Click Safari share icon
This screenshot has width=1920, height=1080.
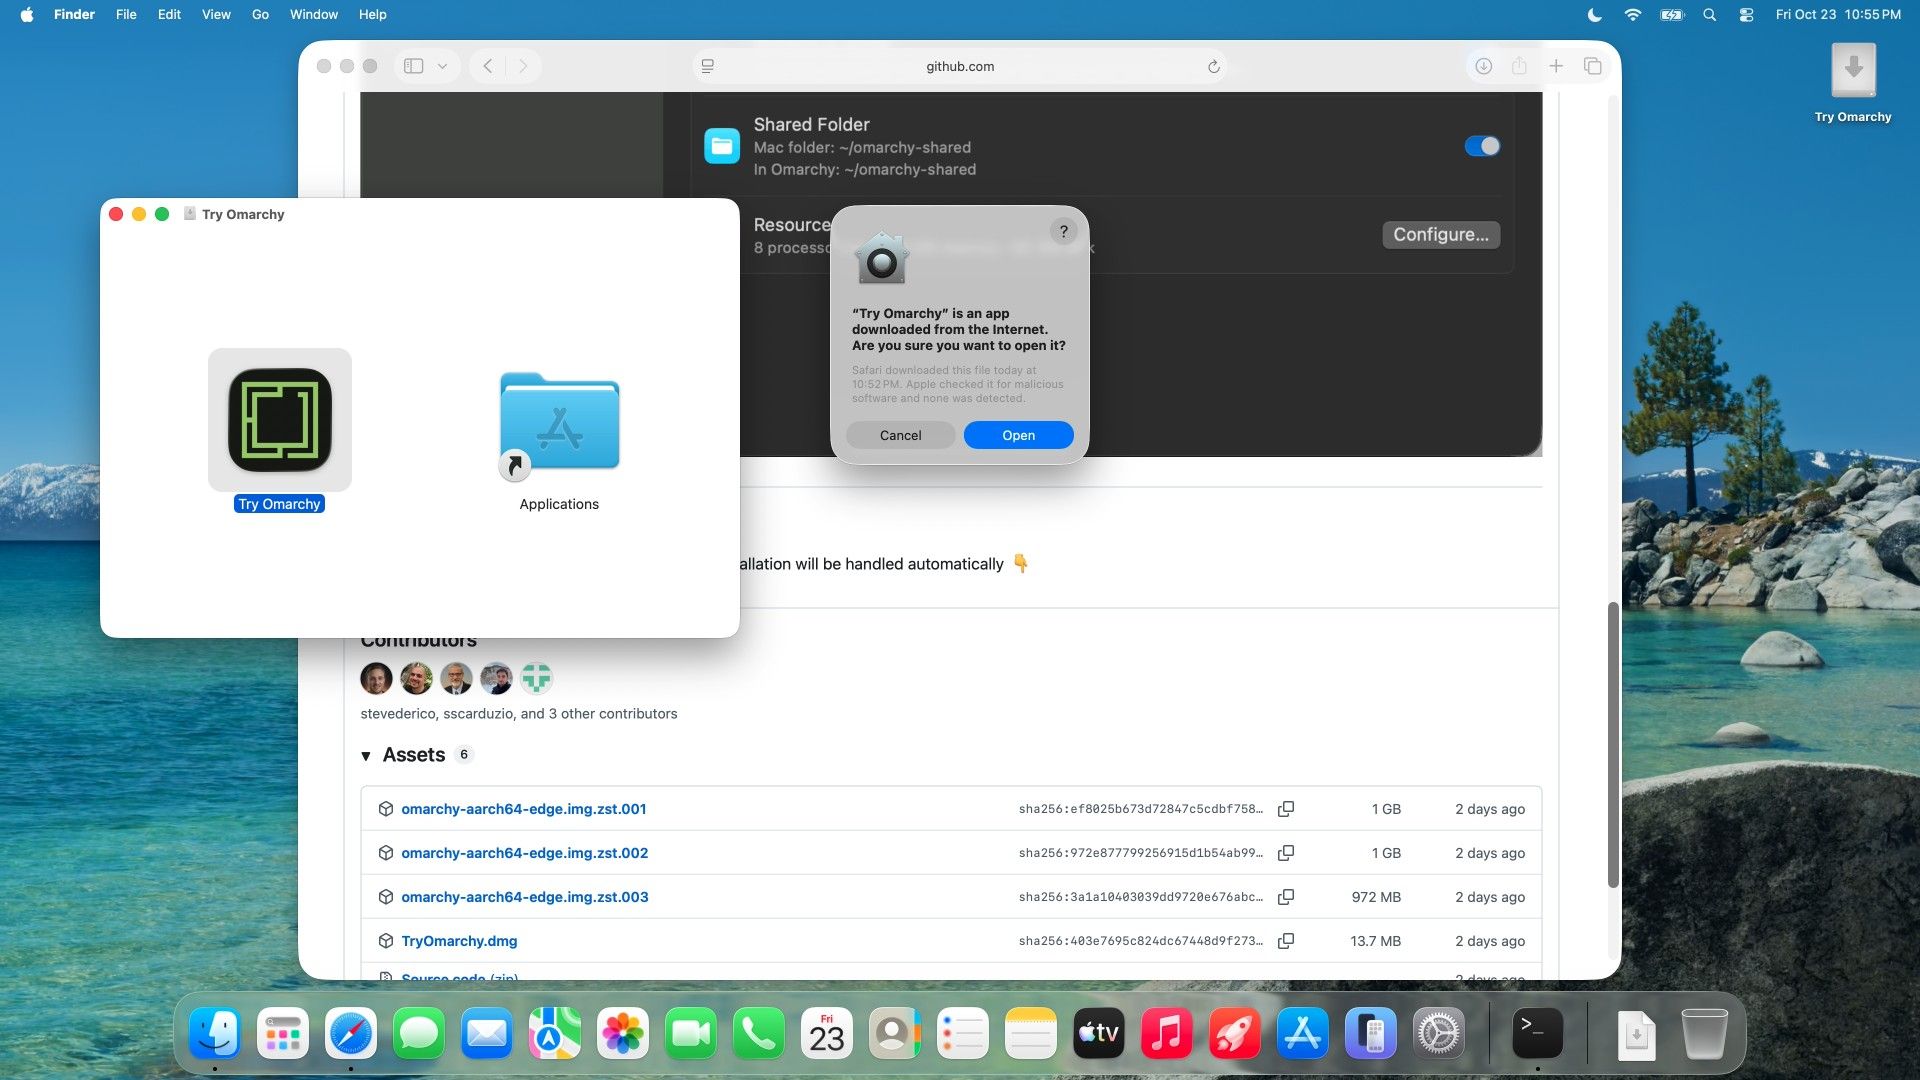[x=1519, y=66]
